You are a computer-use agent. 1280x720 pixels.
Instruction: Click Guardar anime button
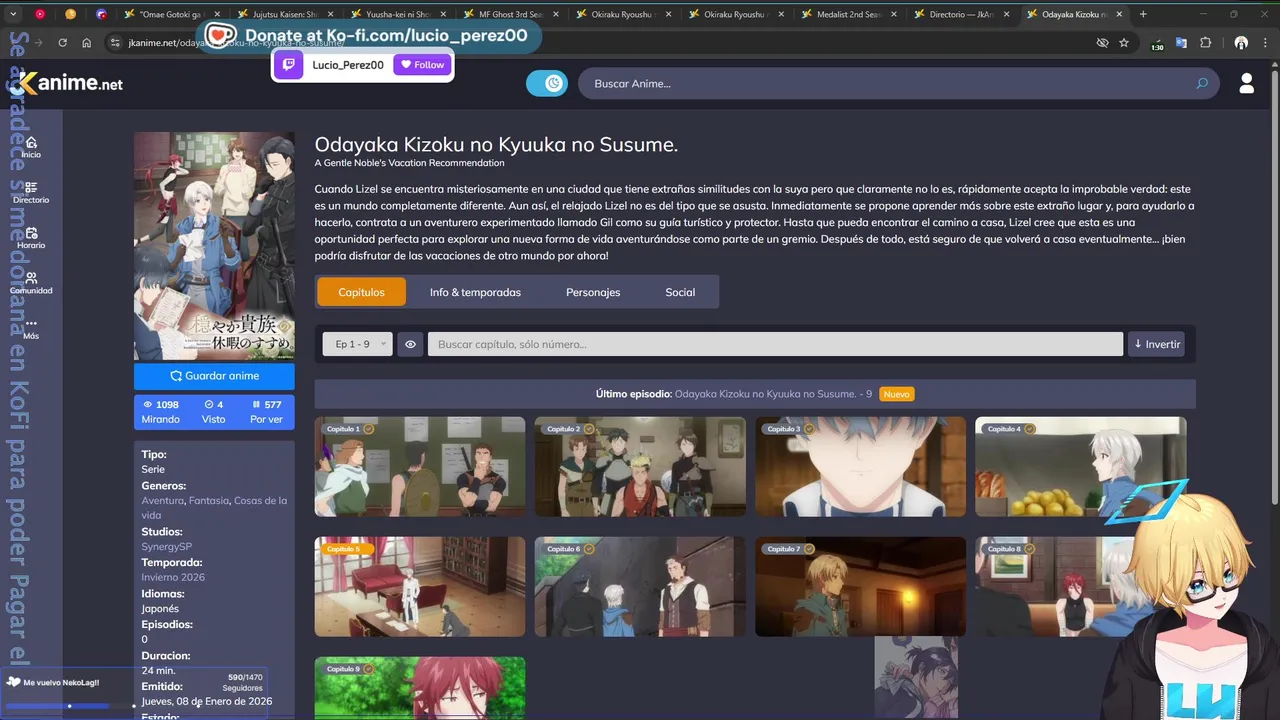(x=214, y=376)
